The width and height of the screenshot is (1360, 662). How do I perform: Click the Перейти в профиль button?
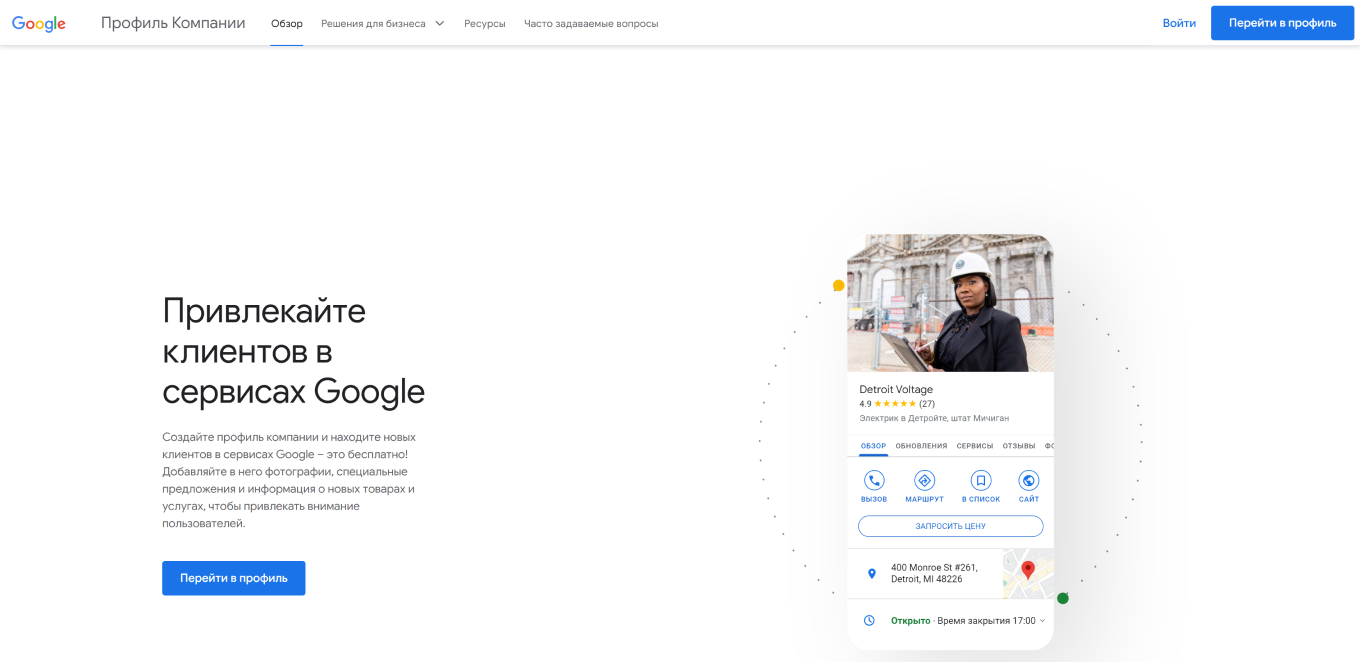(x=1282, y=22)
